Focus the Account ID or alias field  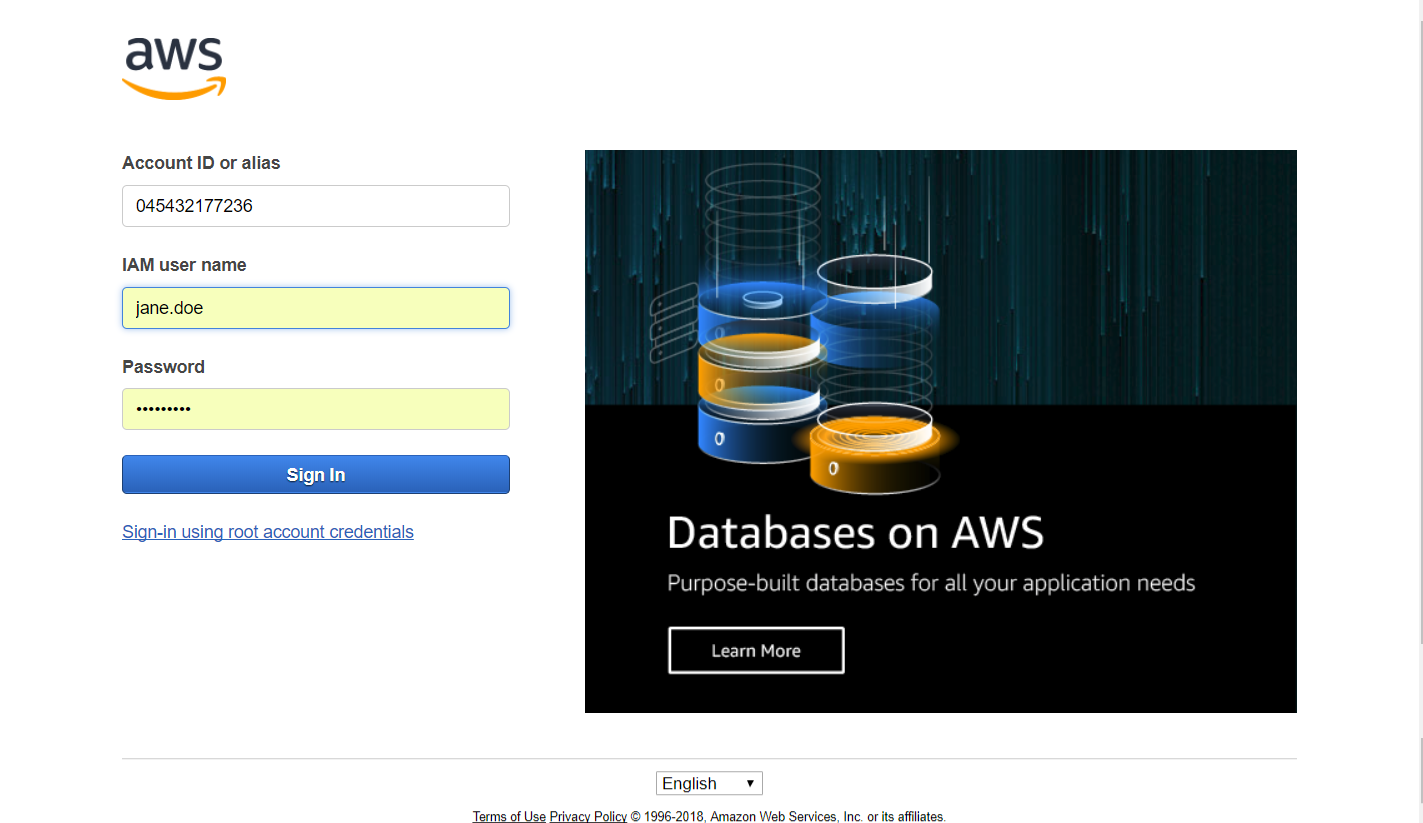pos(316,206)
